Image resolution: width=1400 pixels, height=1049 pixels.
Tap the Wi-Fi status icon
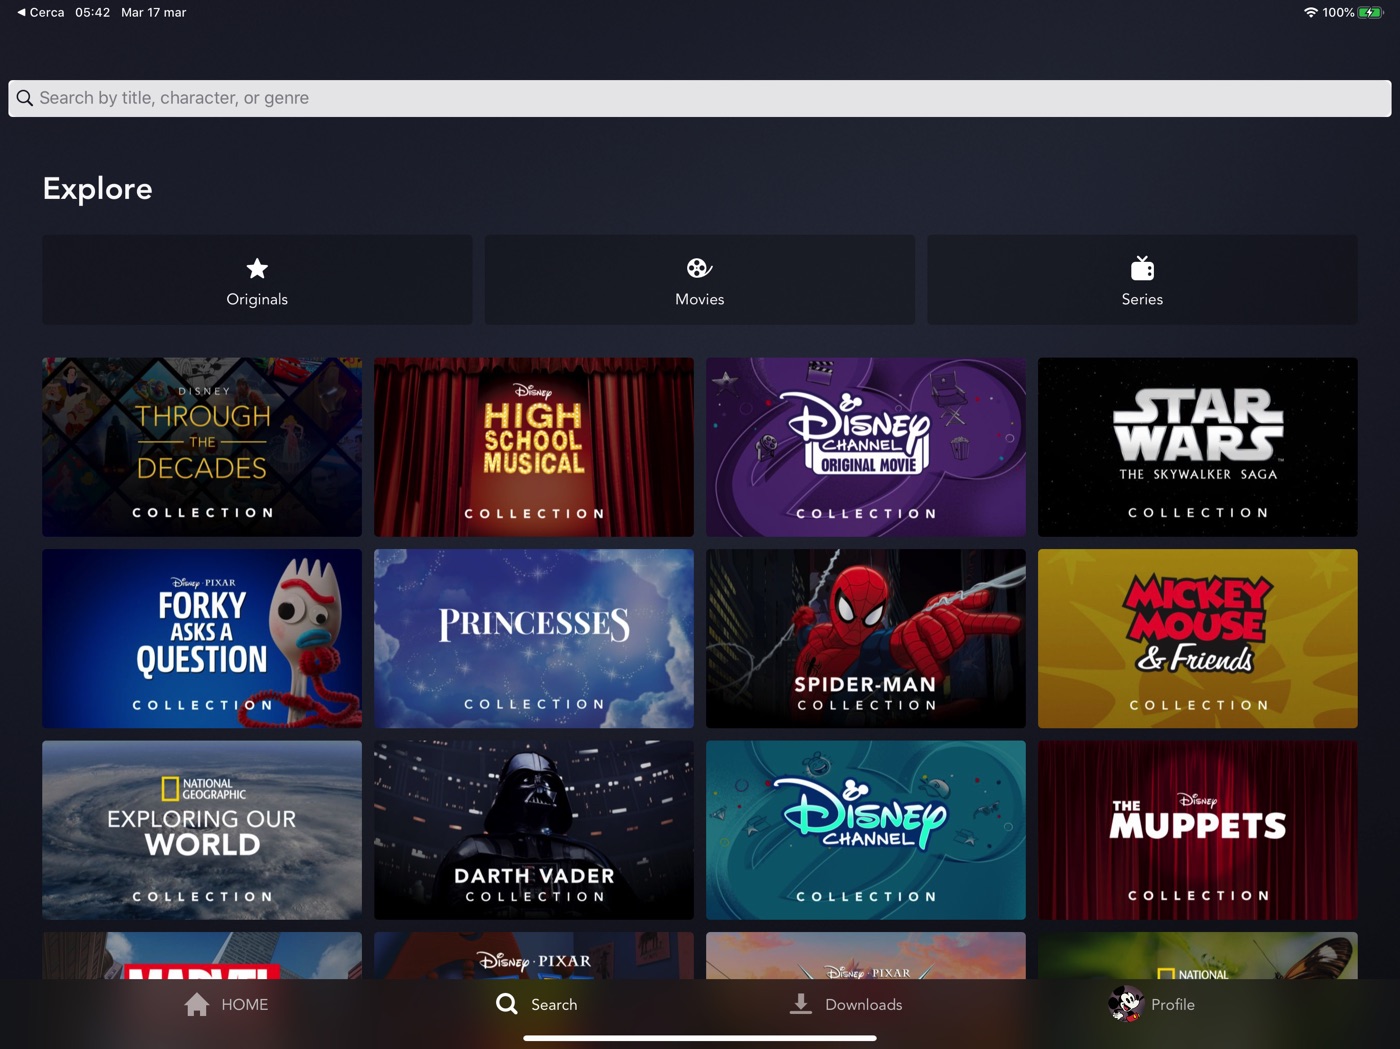tap(1310, 12)
